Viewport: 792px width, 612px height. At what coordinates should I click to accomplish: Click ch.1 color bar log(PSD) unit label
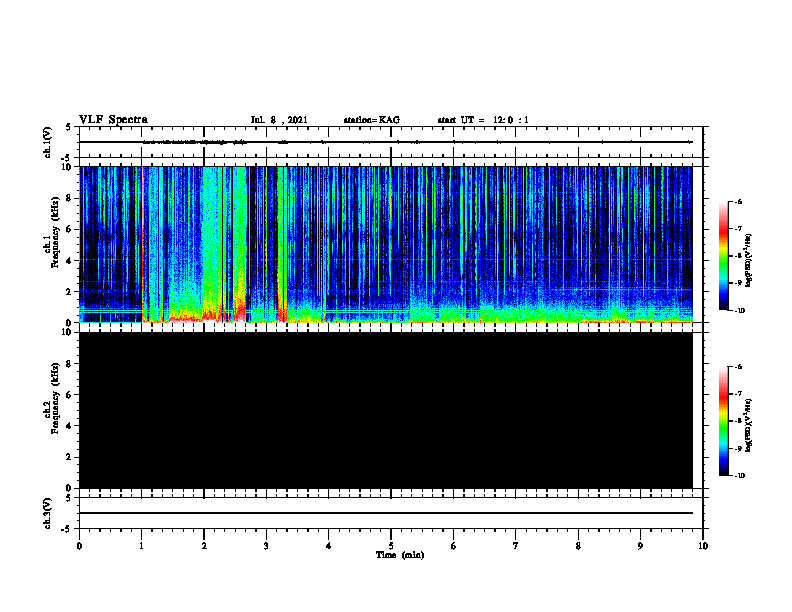[749, 260]
